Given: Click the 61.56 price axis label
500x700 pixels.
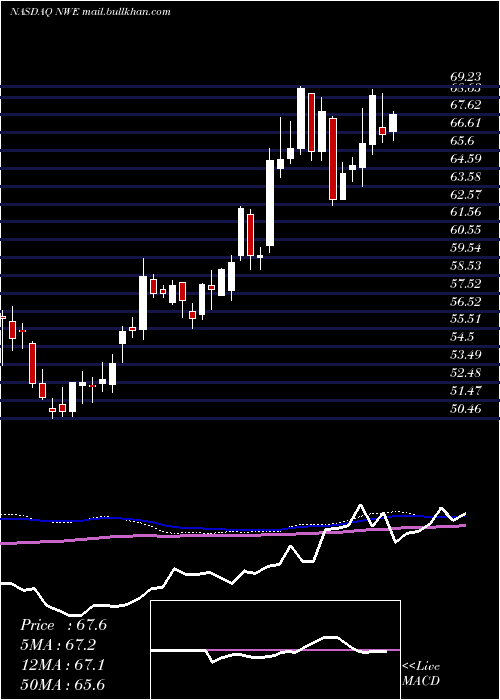Looking at the screenshot, I should click(x=466, y=212).
